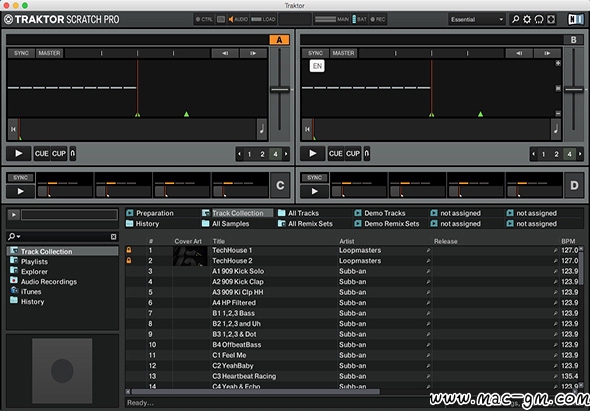Clear the browser search field with X
The height and width of the screenshot is (411, 590).
point(113,237)
